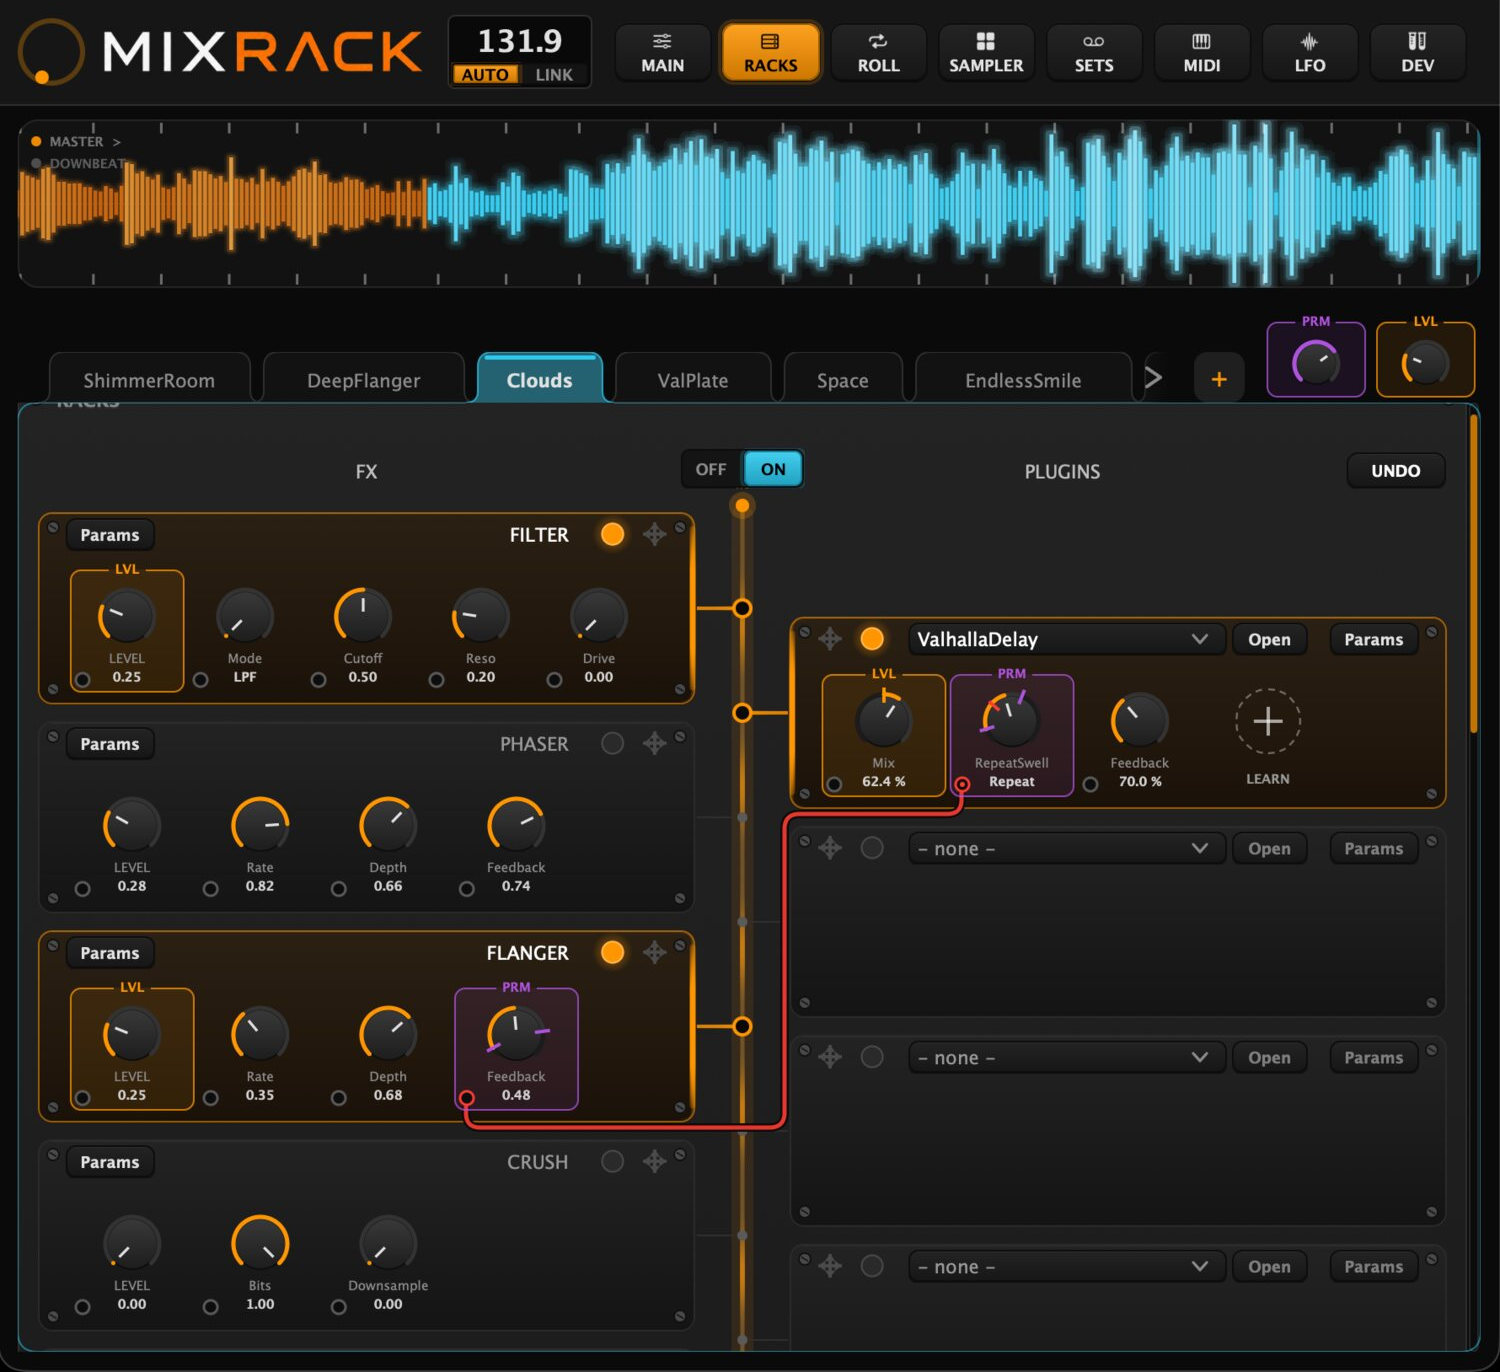Show more rack tabs with right arrow
This screenshot has width=1500, height=1372.
(1153, 378)
